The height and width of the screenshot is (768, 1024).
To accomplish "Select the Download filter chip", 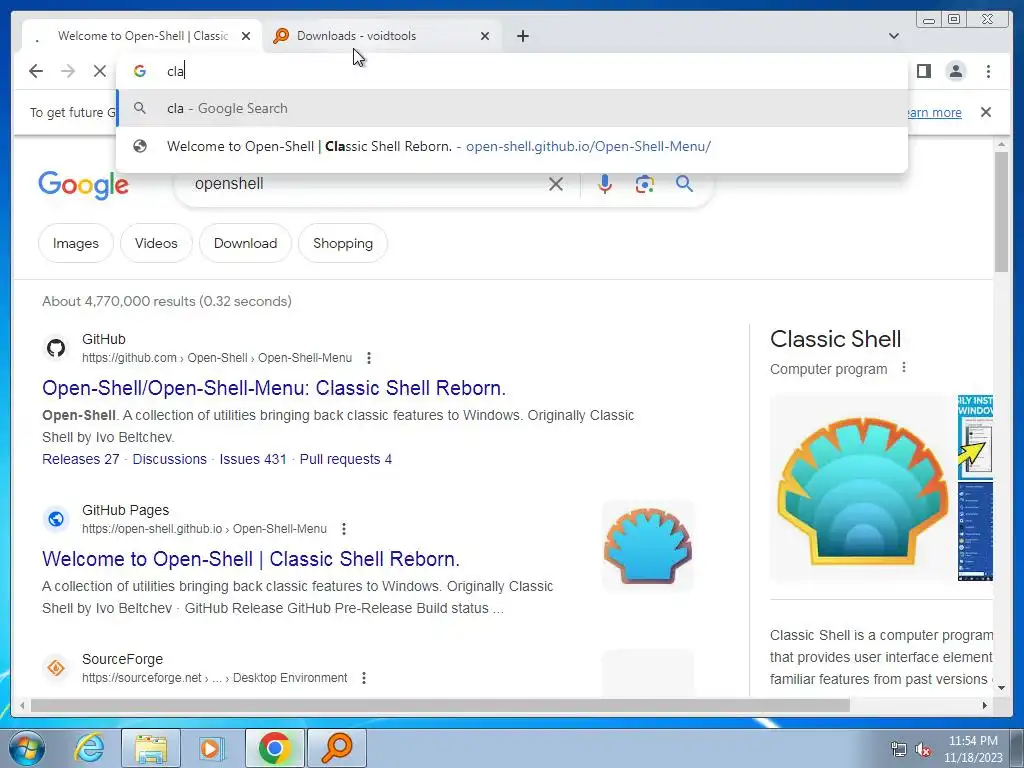I will [x=246, y=243].
